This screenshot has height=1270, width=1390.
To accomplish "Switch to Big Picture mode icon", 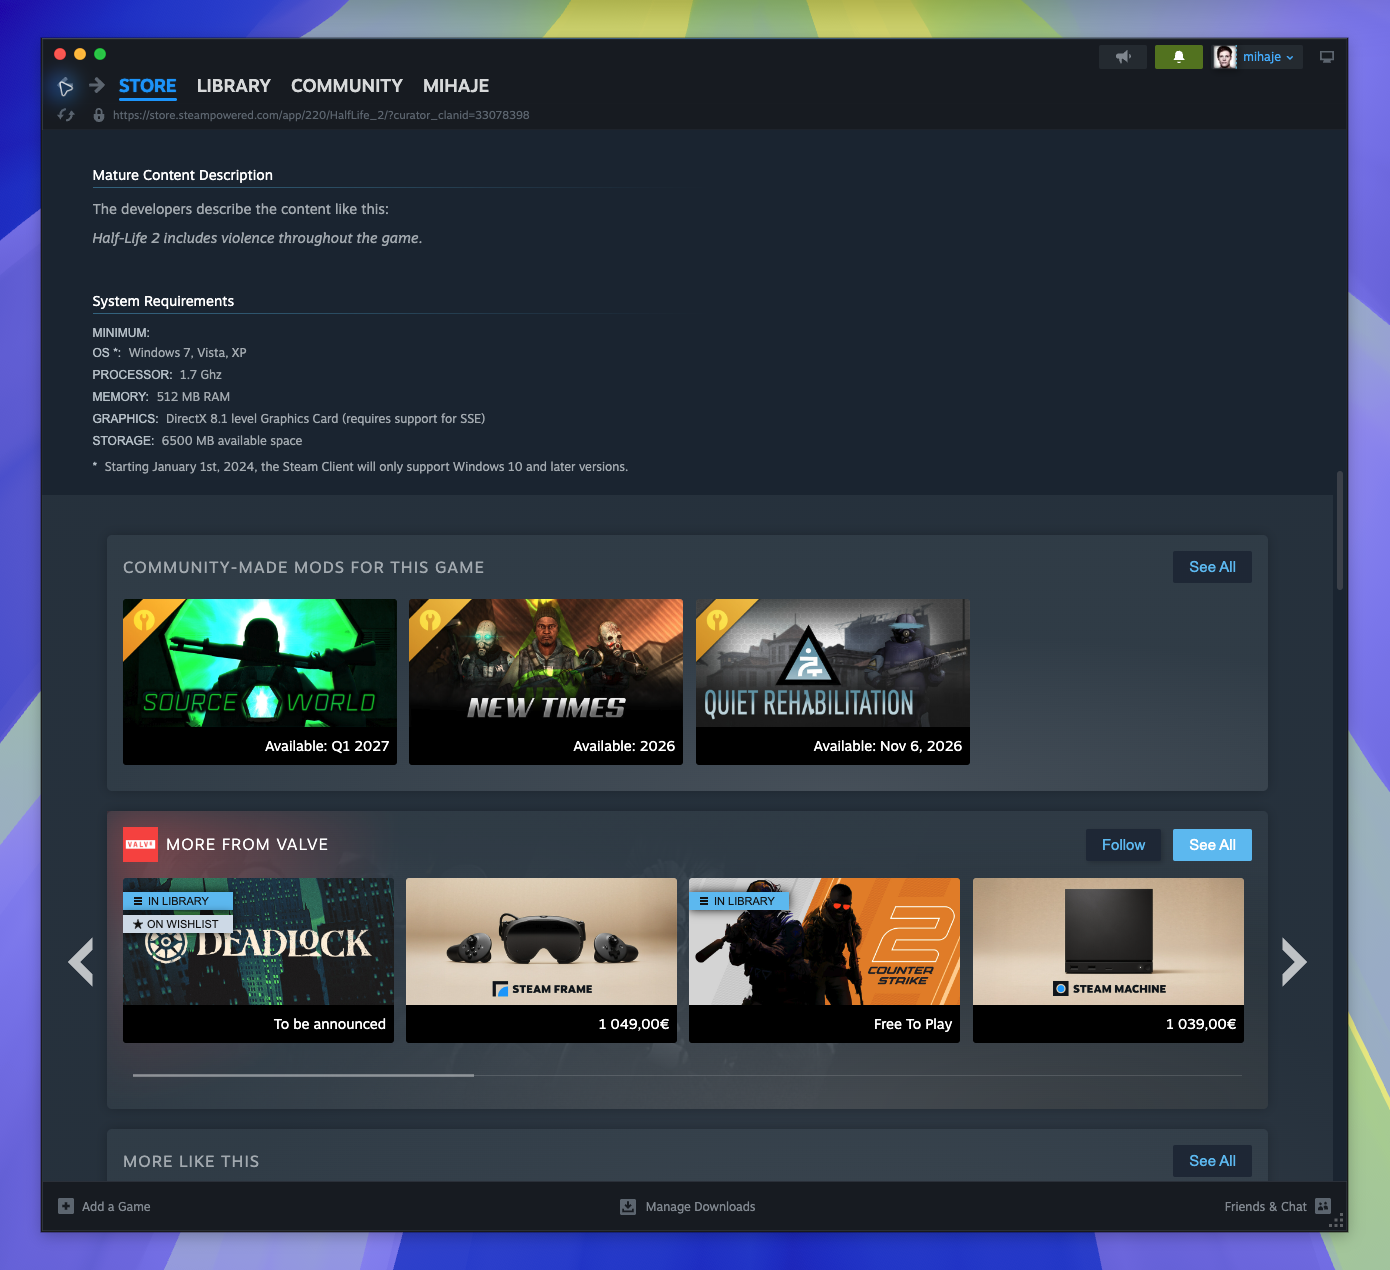I will (1327, 57).
